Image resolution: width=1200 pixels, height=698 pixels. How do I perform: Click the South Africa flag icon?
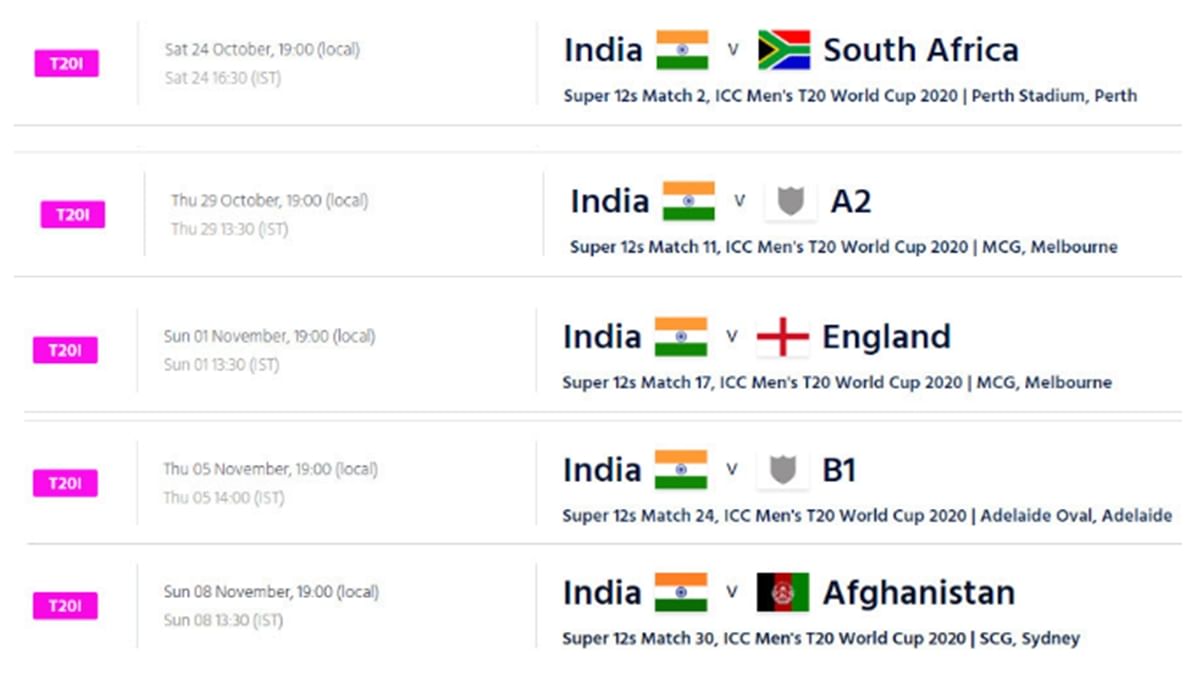coord(783,50)
